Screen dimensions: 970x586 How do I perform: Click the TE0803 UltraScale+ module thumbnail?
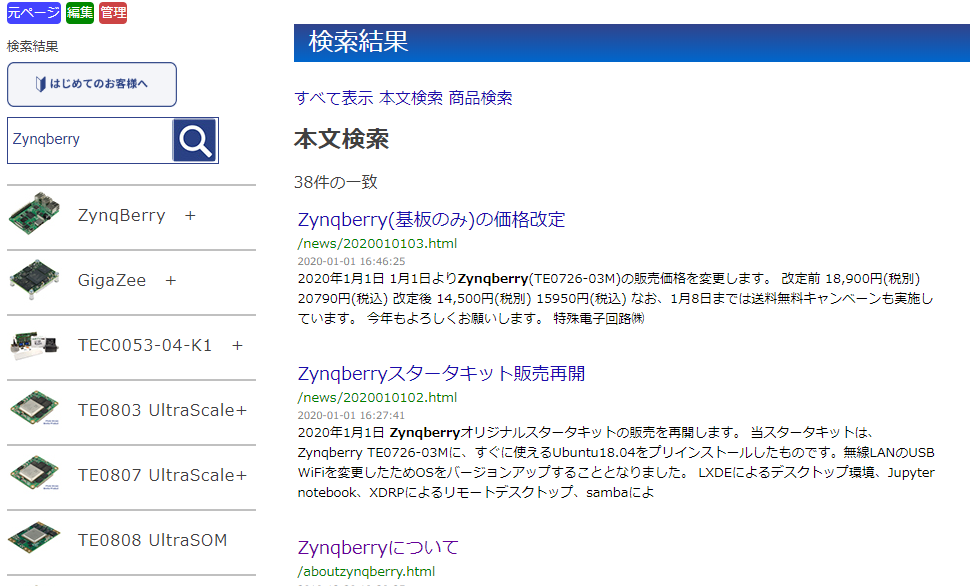pyautogui.click(x=35, y=410)
